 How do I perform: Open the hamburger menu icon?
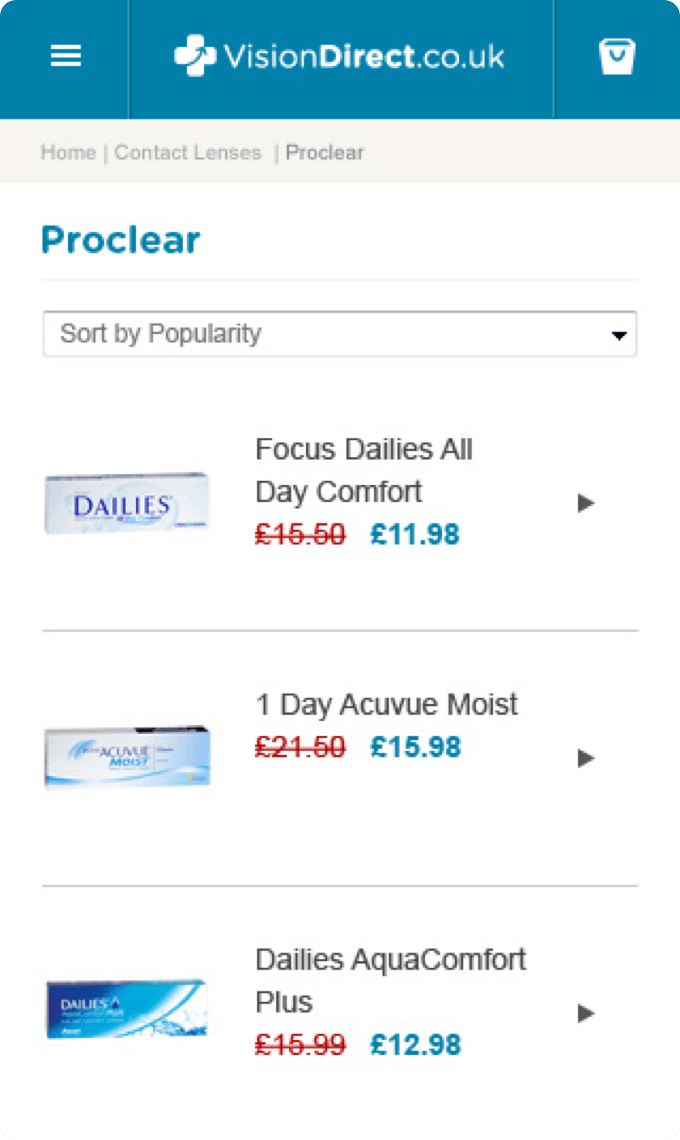[65, 56]
